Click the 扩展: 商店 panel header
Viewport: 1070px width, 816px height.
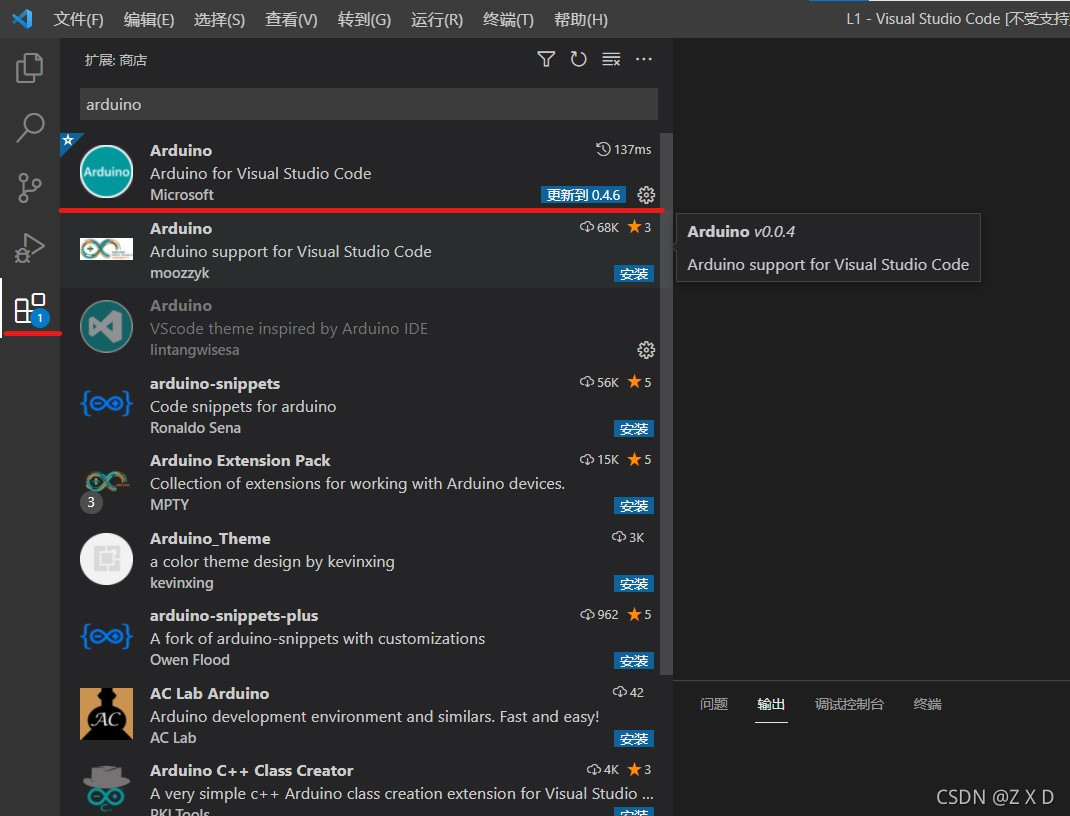click(115, 60)
